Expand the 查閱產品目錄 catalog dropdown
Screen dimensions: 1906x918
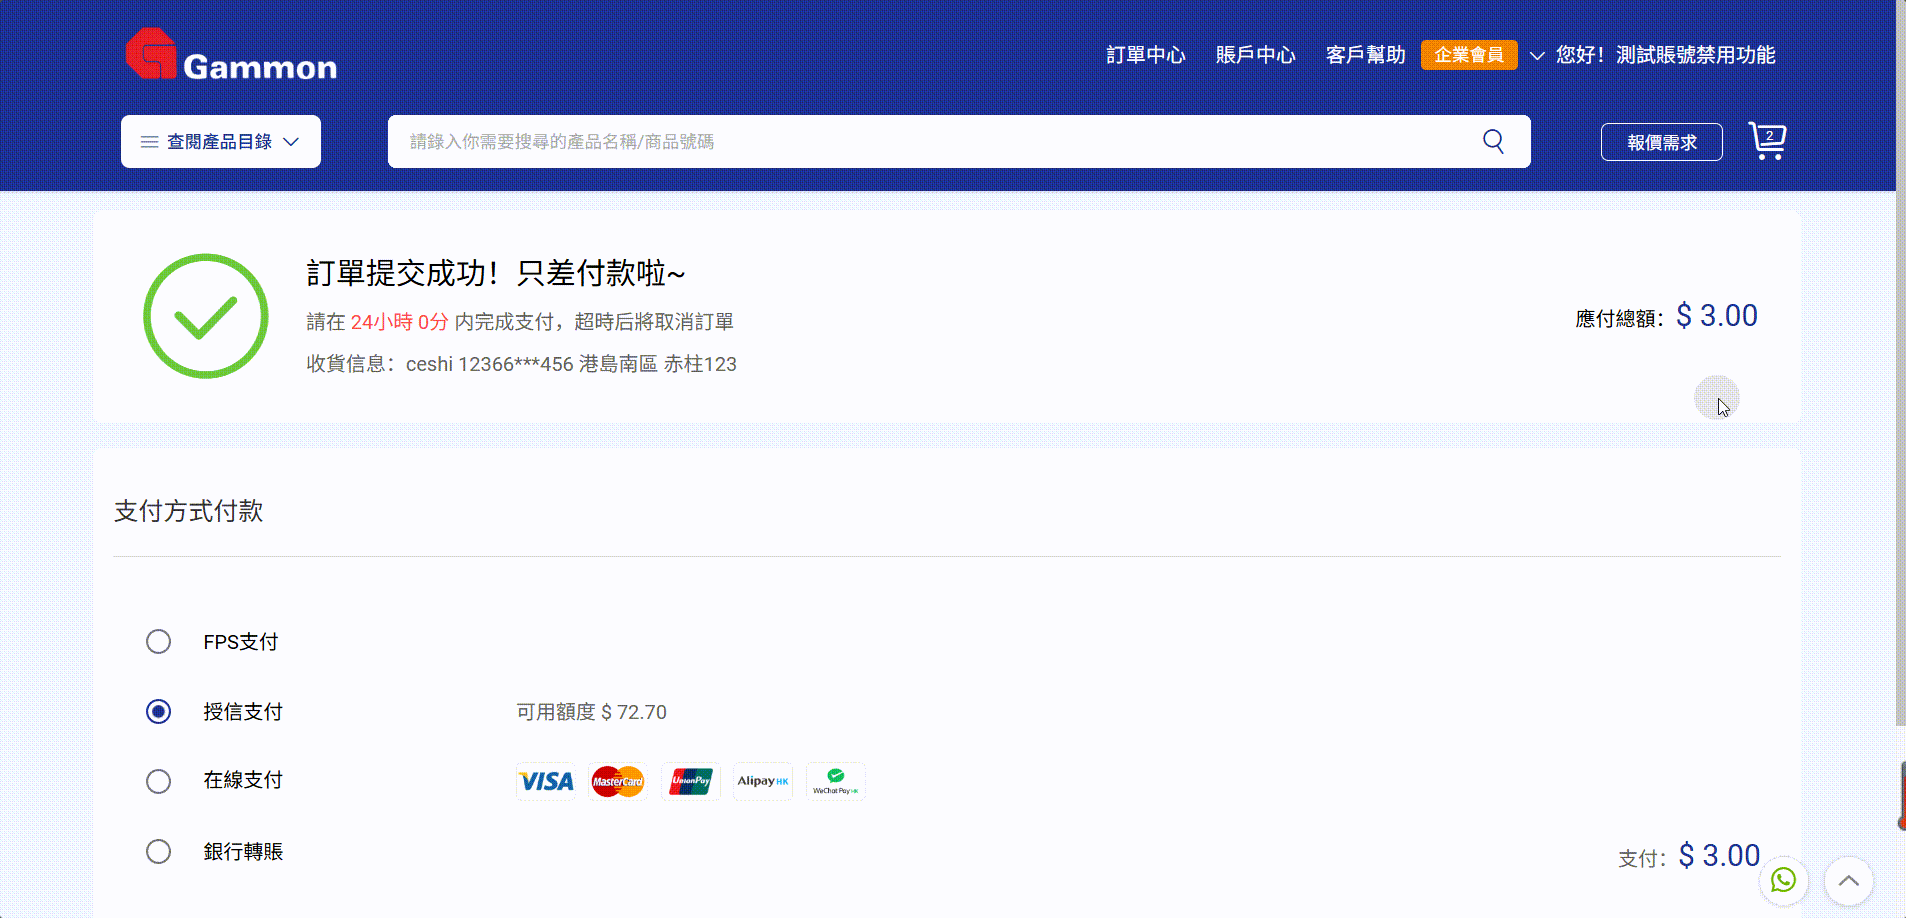tap(221, 141)
